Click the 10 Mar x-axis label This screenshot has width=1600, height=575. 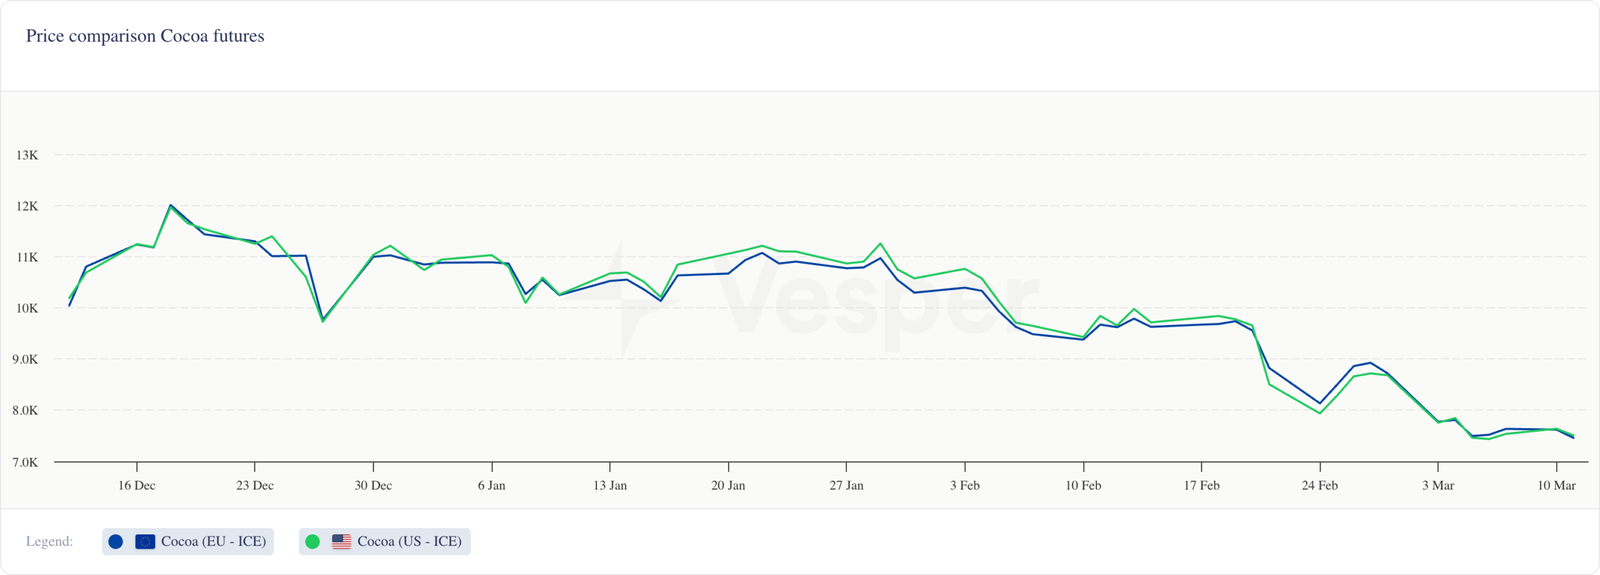coord(1556,486)
